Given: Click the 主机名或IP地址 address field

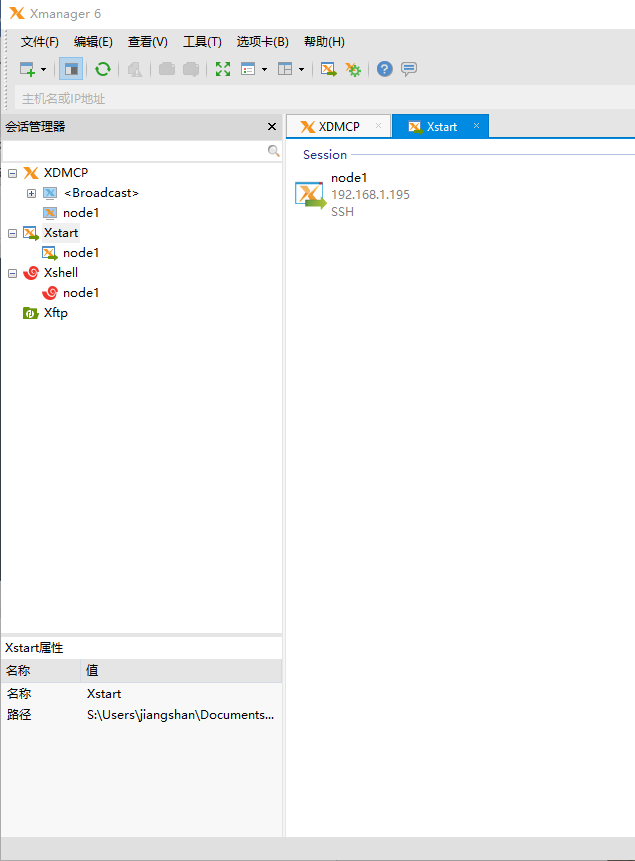Looking at the screenshot, I should [x=324, y=98].
